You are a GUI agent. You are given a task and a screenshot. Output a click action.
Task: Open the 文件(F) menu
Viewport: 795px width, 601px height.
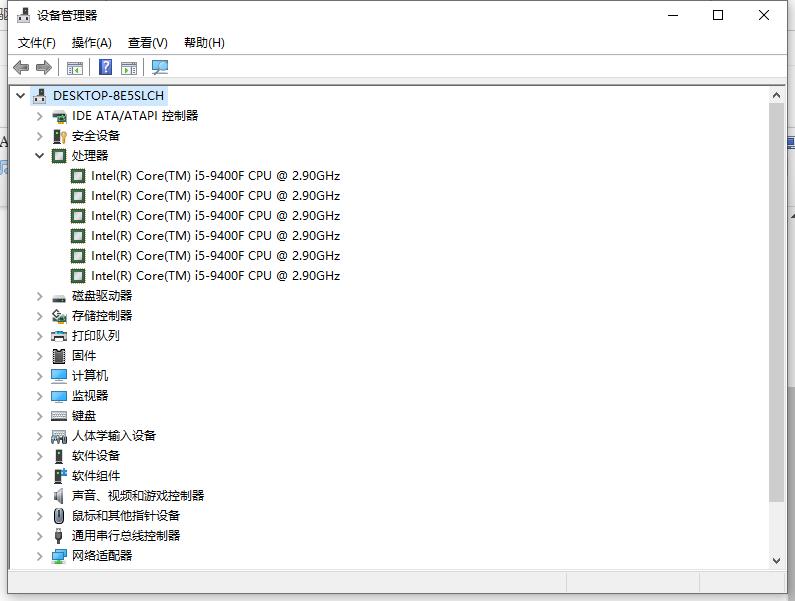pos(37,43)
